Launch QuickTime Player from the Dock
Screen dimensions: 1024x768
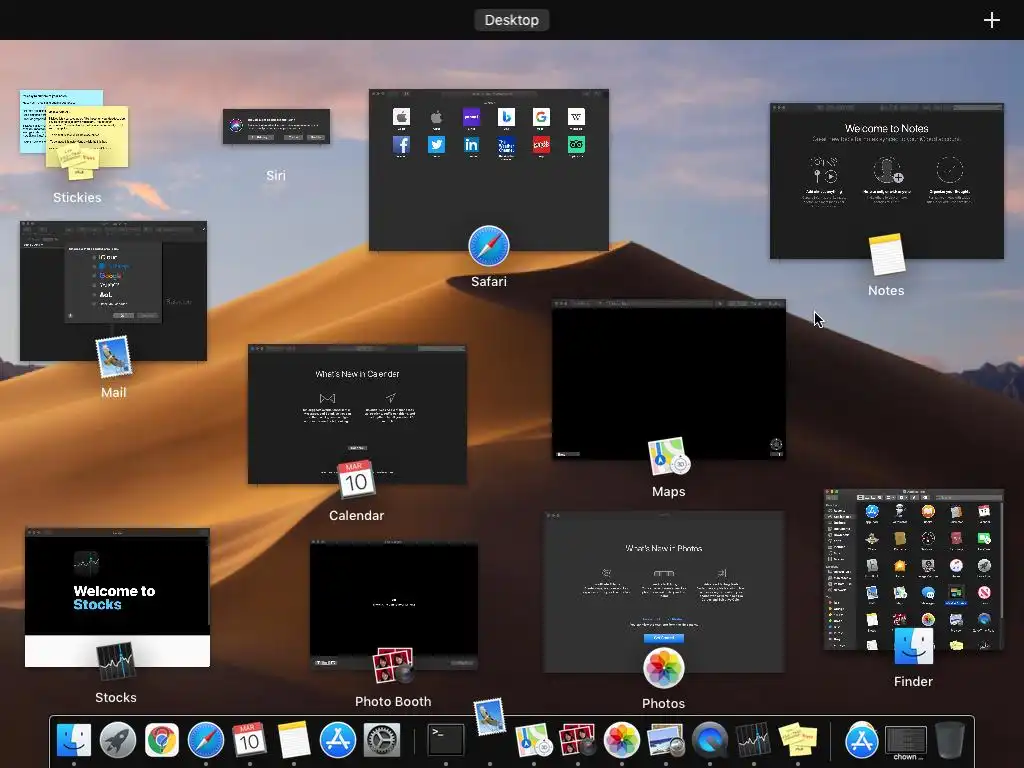[x=710, y=740]
